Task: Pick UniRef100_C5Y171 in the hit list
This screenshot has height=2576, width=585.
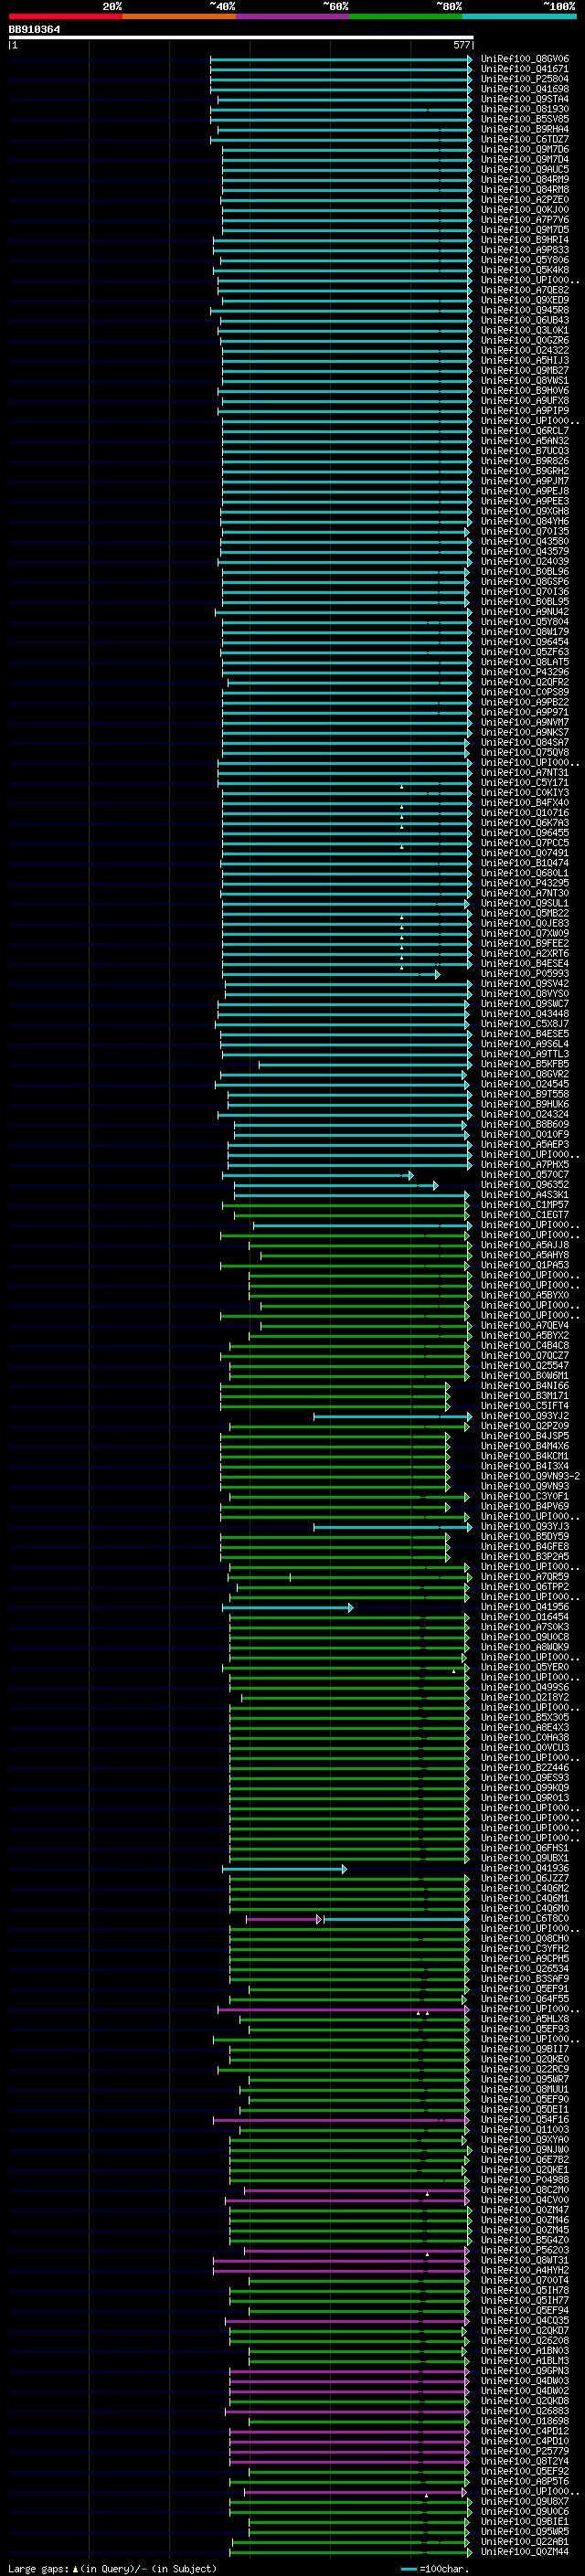Action: coord(524,783)
